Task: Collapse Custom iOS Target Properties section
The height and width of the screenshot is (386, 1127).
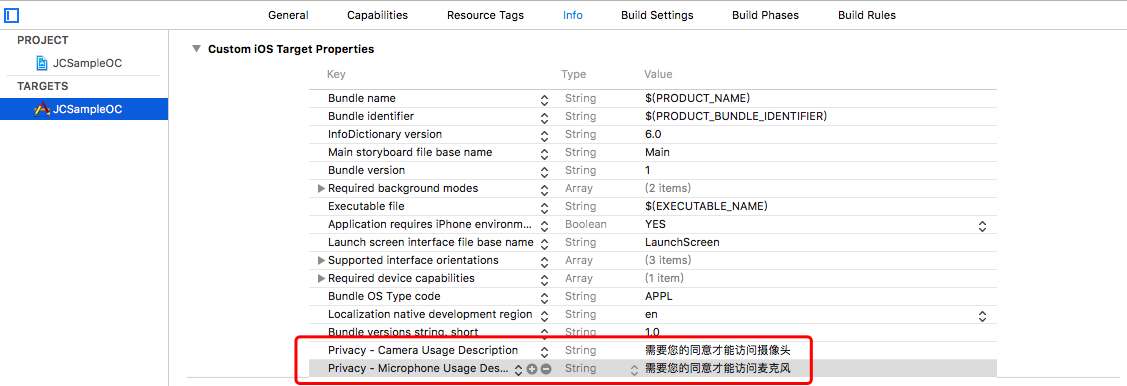Action: pos(196,50)
